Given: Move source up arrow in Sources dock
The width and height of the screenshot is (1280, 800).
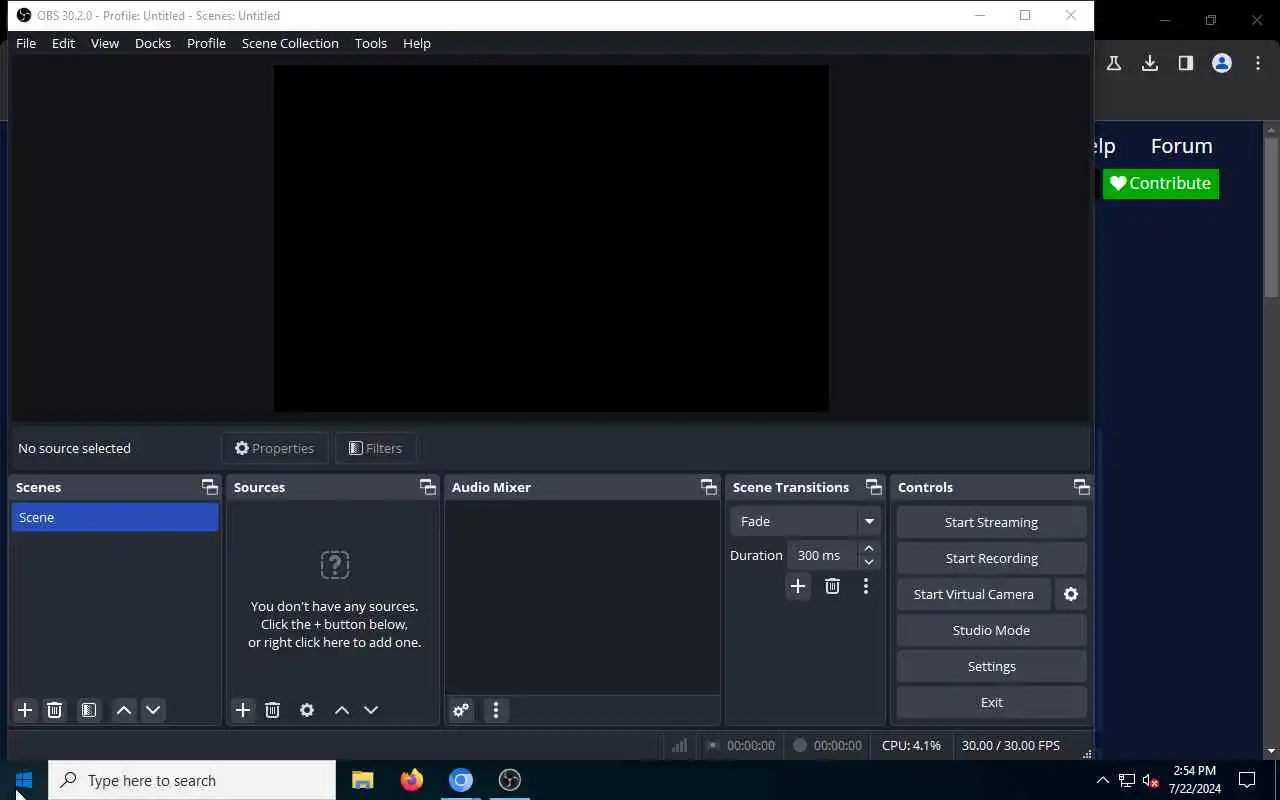Looking at the screenshot, I should pos(342,710).
